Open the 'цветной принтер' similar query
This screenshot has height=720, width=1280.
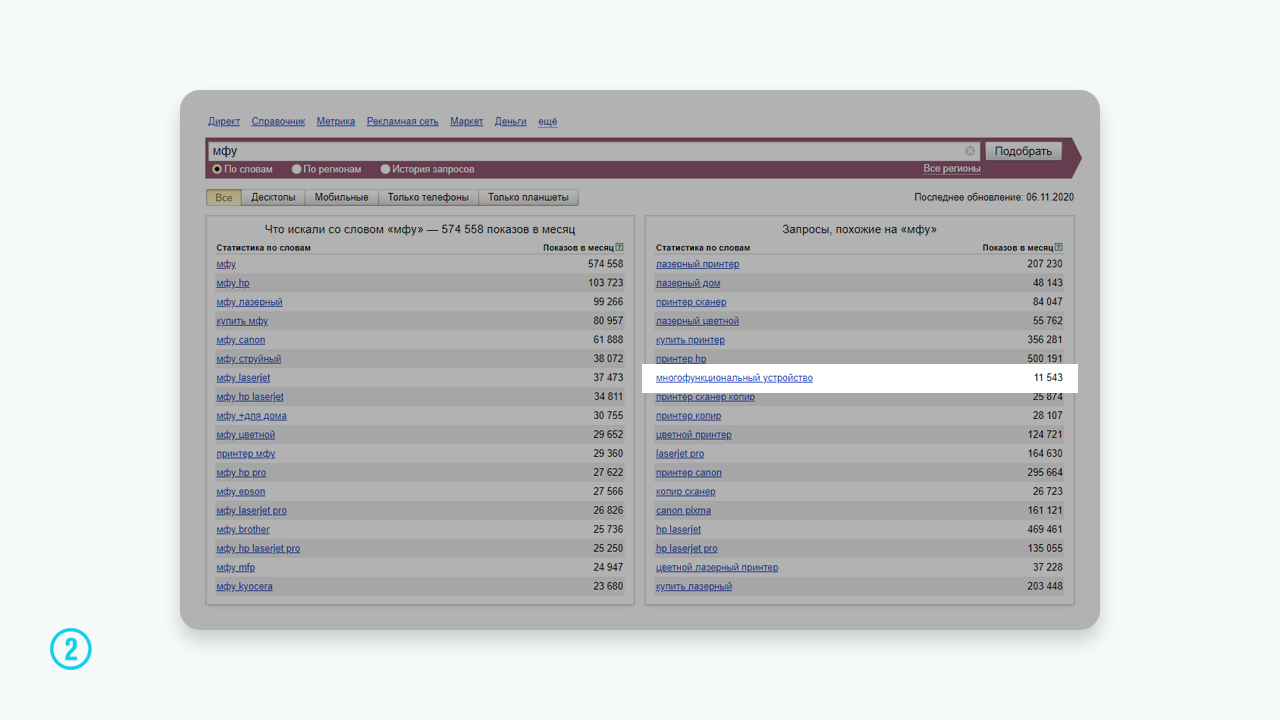[x=694, y=435]
